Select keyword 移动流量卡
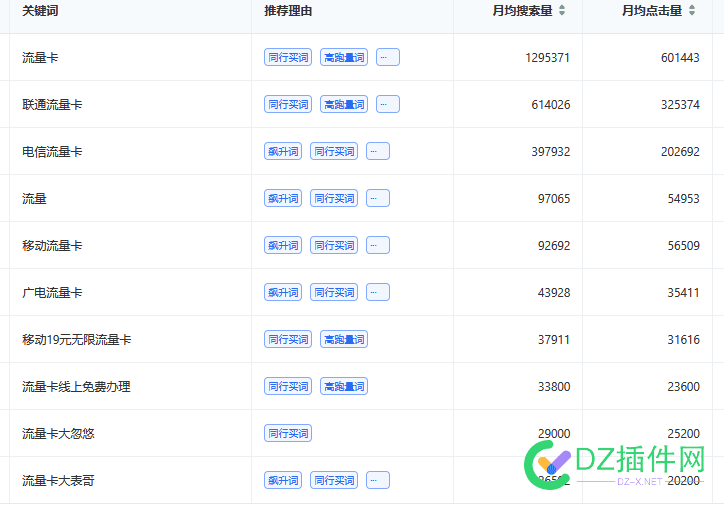This screenshot has height=505, width=724. [x=52, y=246]
